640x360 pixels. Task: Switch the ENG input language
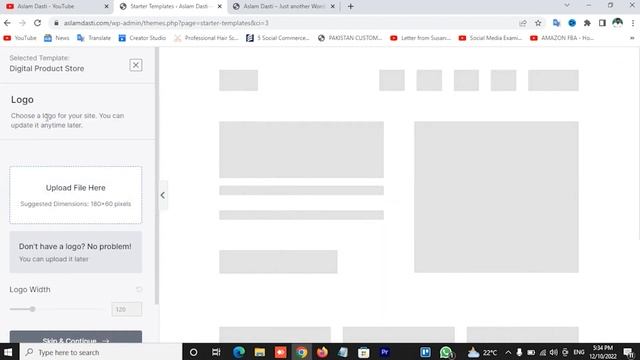click(x=579, y=352)
